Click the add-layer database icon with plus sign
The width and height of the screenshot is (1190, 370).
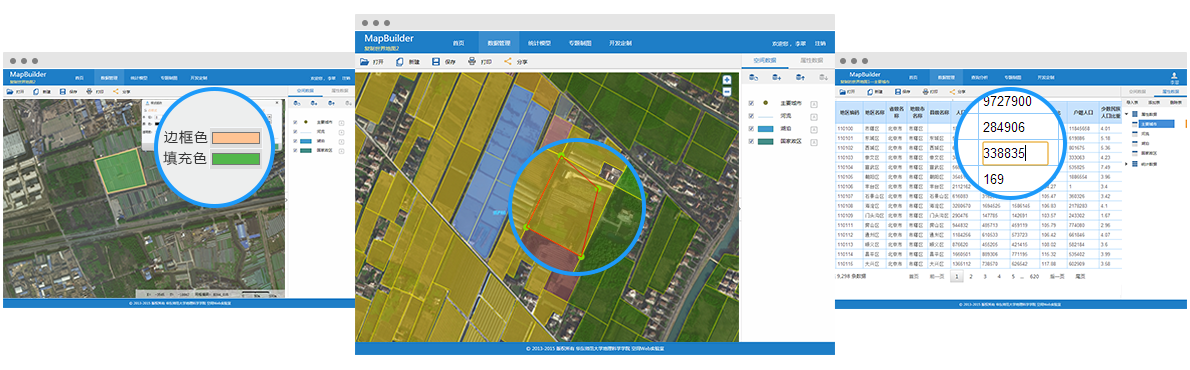pos(776,77)
